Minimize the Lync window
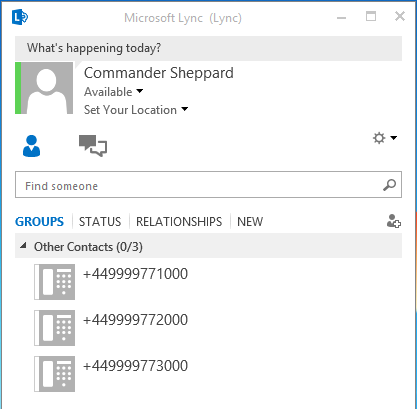This screenshot has height=409, width=417. [342, 17]
